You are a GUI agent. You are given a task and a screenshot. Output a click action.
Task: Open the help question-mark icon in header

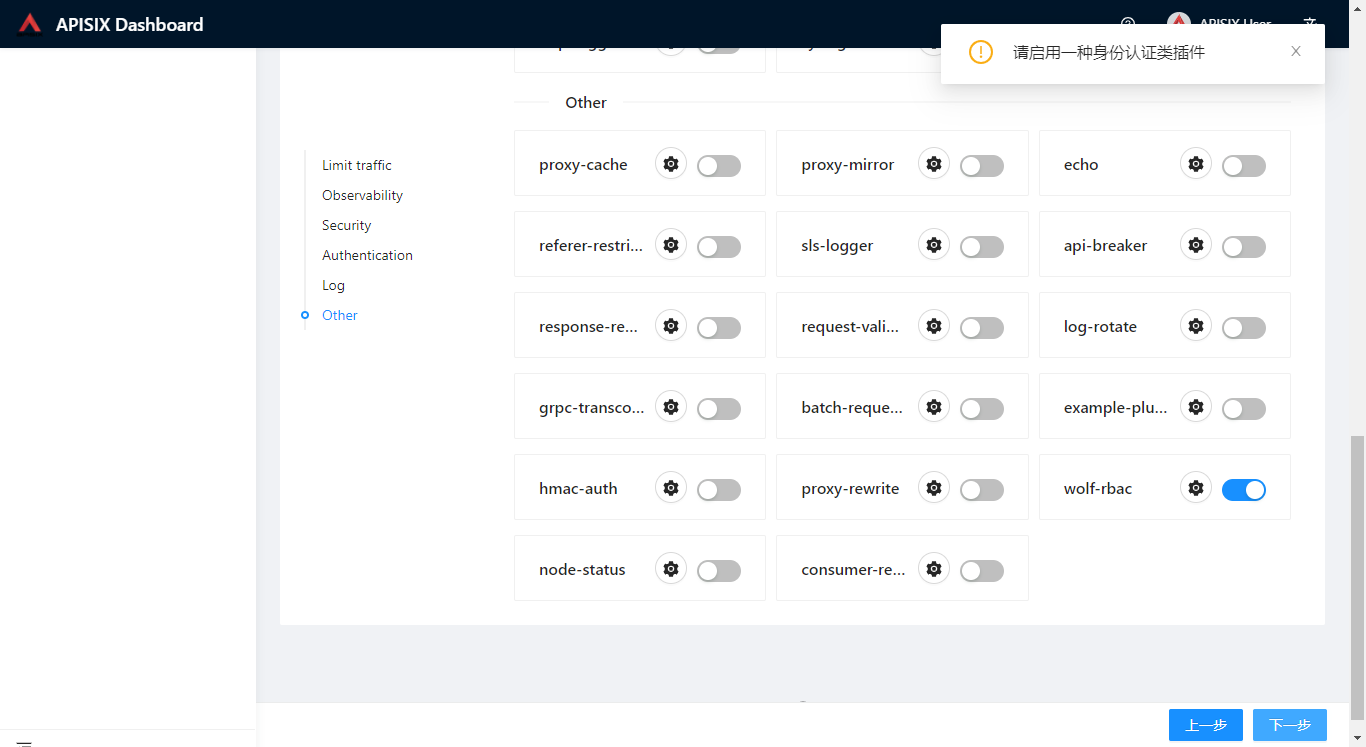[x=1127, y=23]
